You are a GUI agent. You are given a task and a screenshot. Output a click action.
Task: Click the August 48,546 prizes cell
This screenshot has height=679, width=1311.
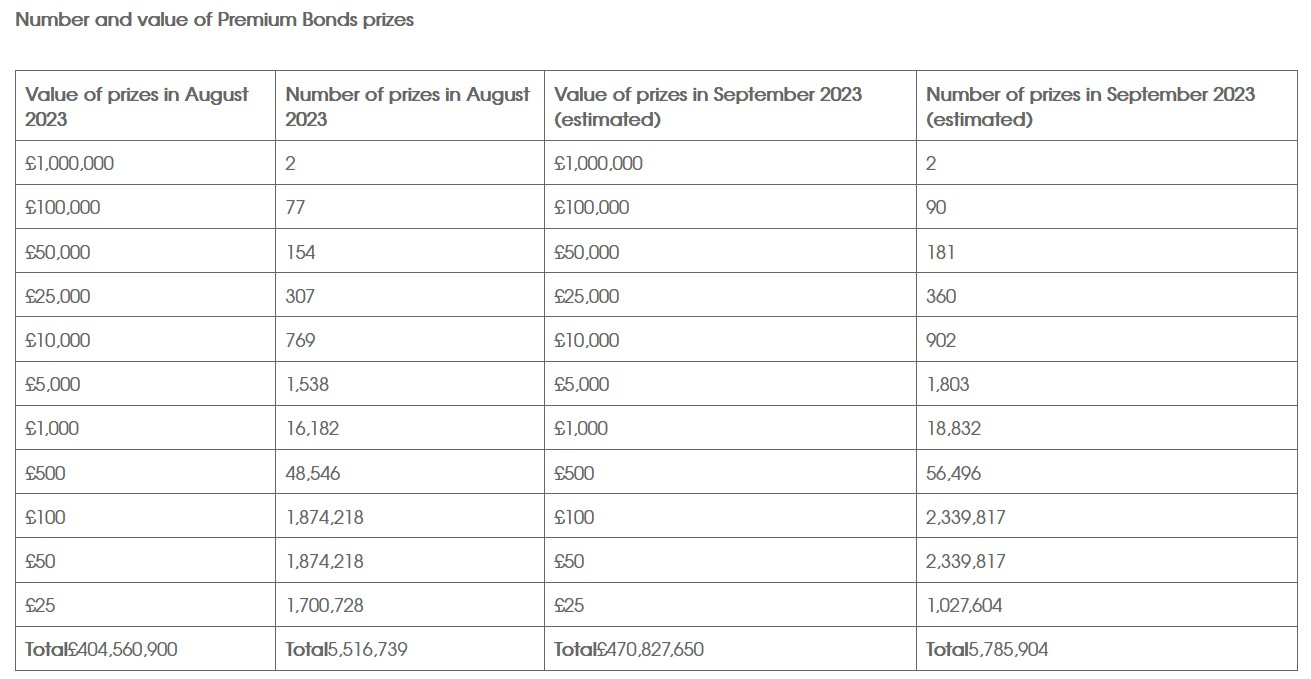coord(410,472)
